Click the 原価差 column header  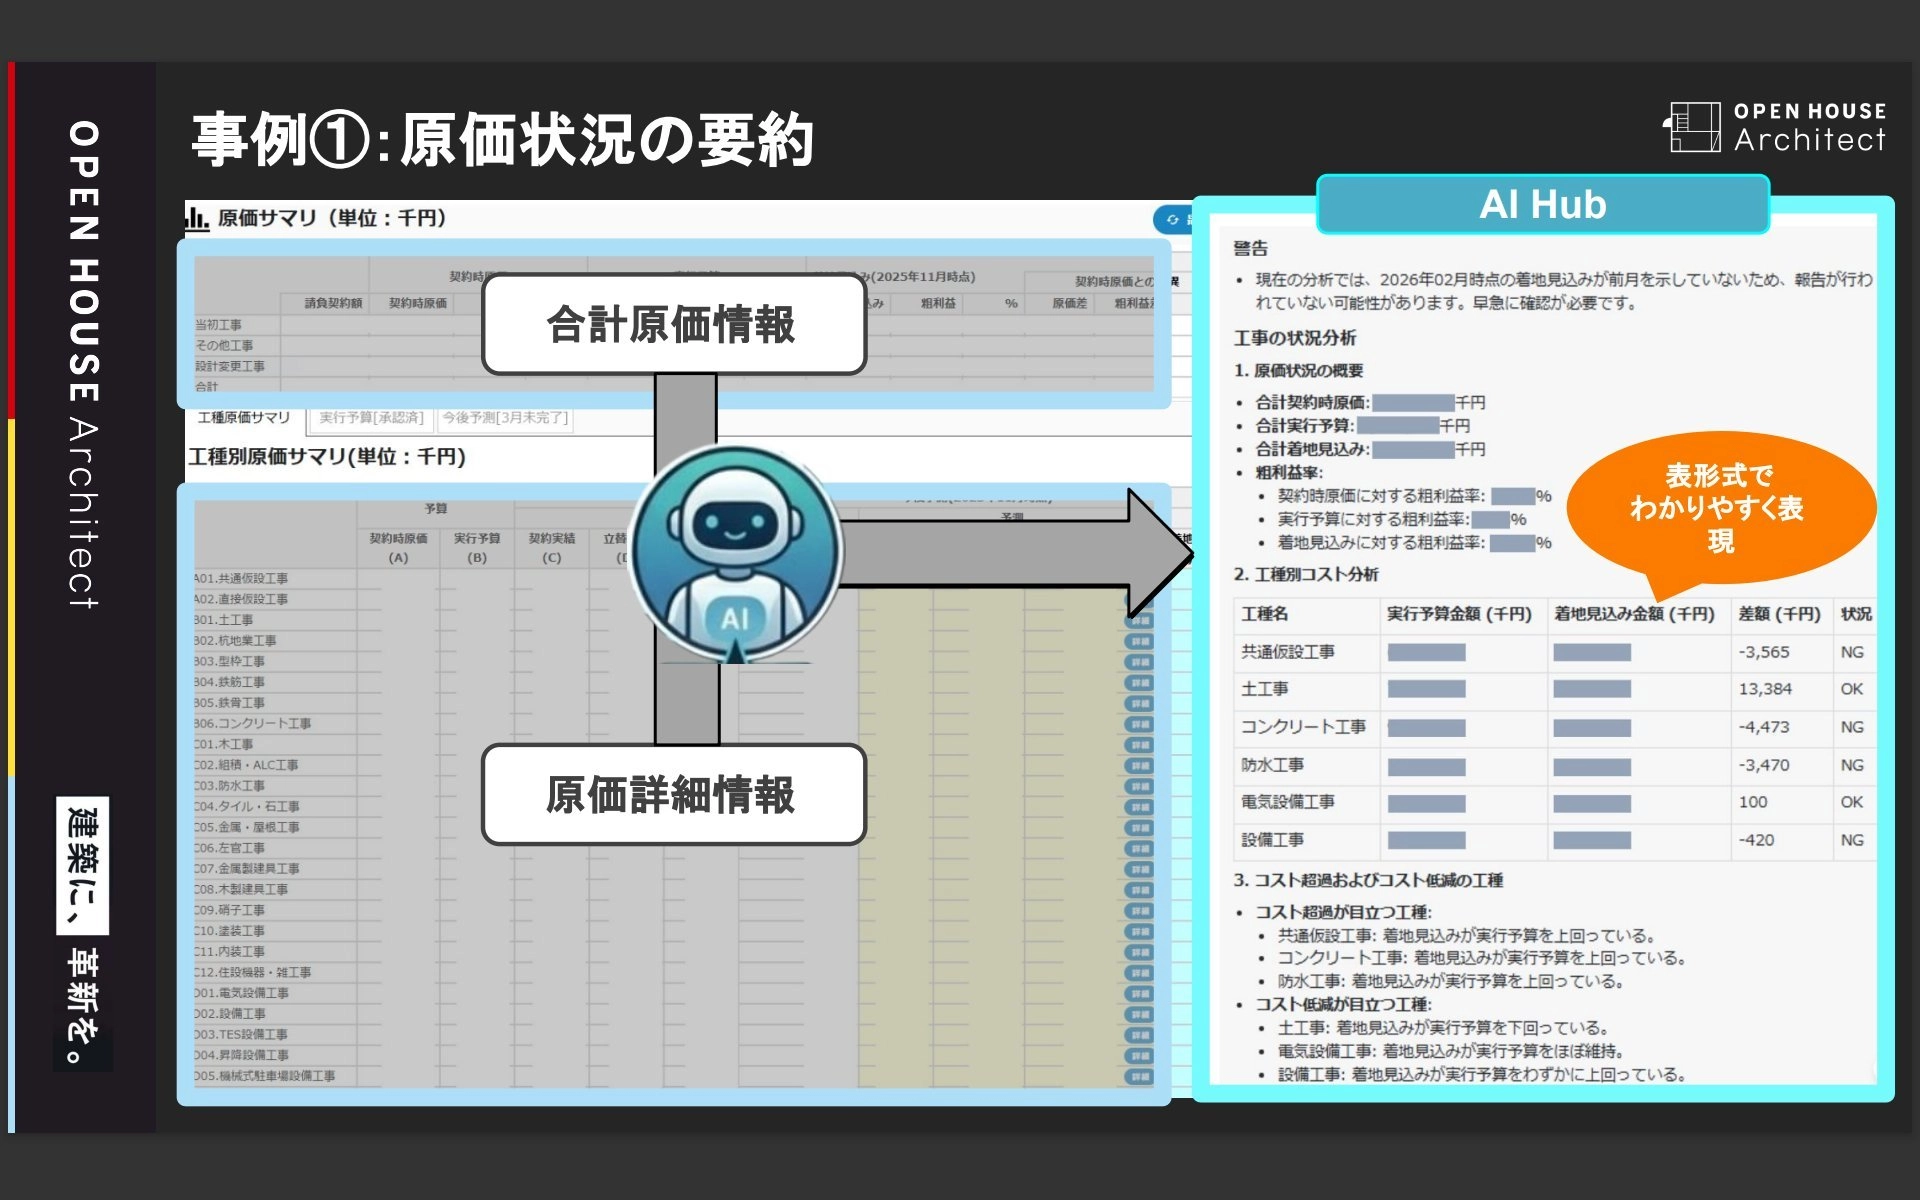click(1069, 303)
